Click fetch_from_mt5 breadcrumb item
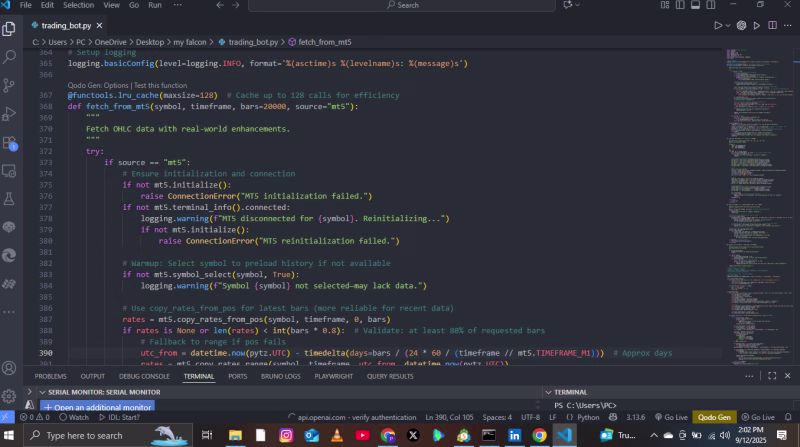The width and height of the screenshot is (800, 447). tap(319, 42)
